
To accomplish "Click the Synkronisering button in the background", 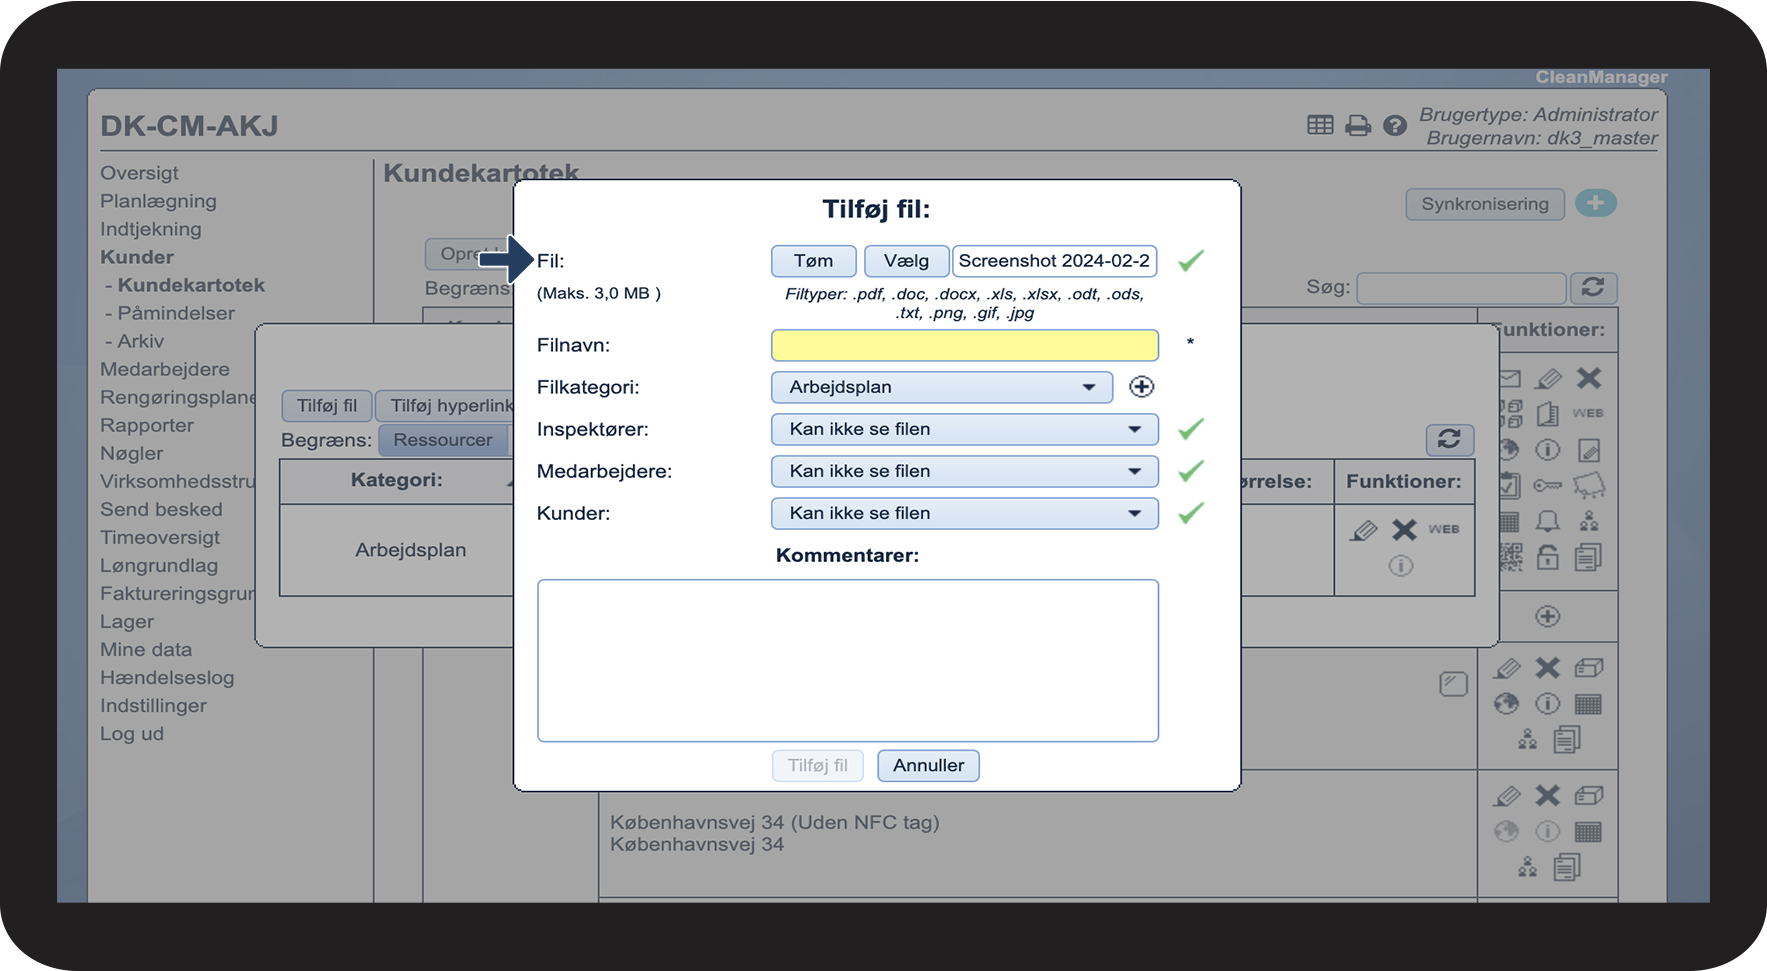I will [1485, 204].
